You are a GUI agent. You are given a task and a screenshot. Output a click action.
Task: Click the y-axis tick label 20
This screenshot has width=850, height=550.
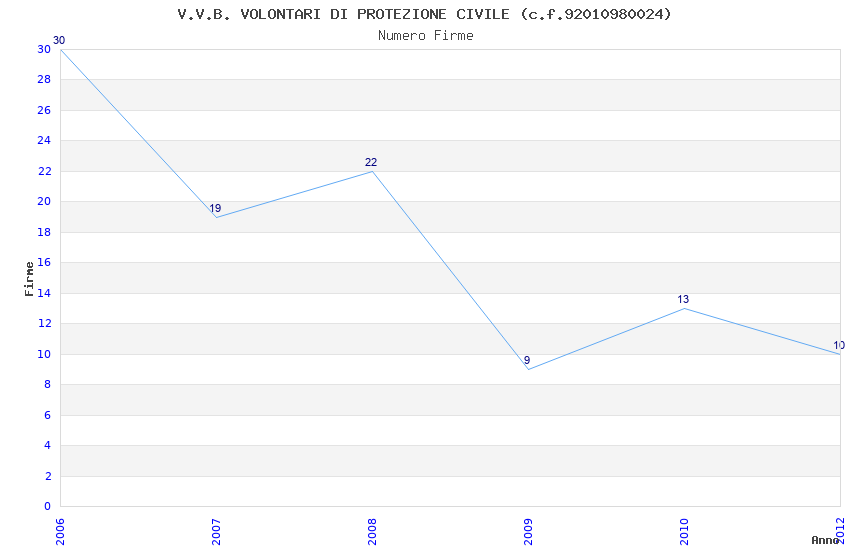(x=44, y=202)
